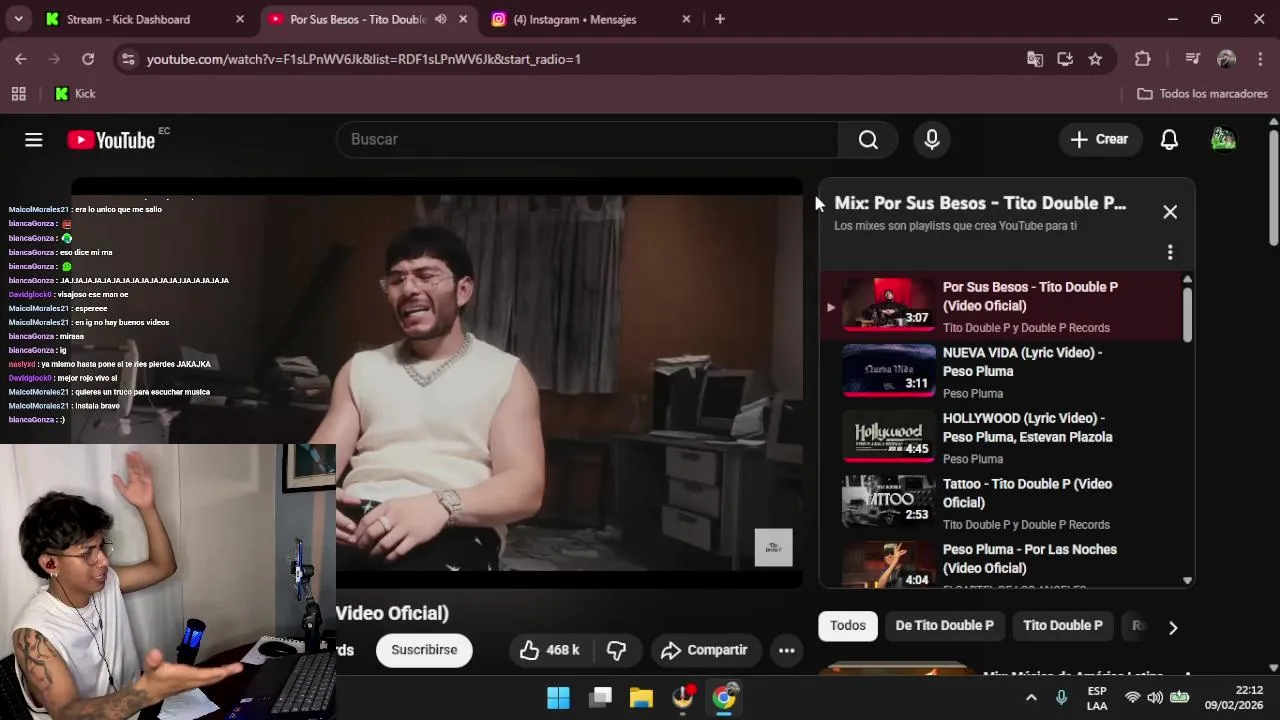This screenshot has width=1280, height=720.
Task: Click the taskbar microphone tray icon
Action: [1061, 697]
